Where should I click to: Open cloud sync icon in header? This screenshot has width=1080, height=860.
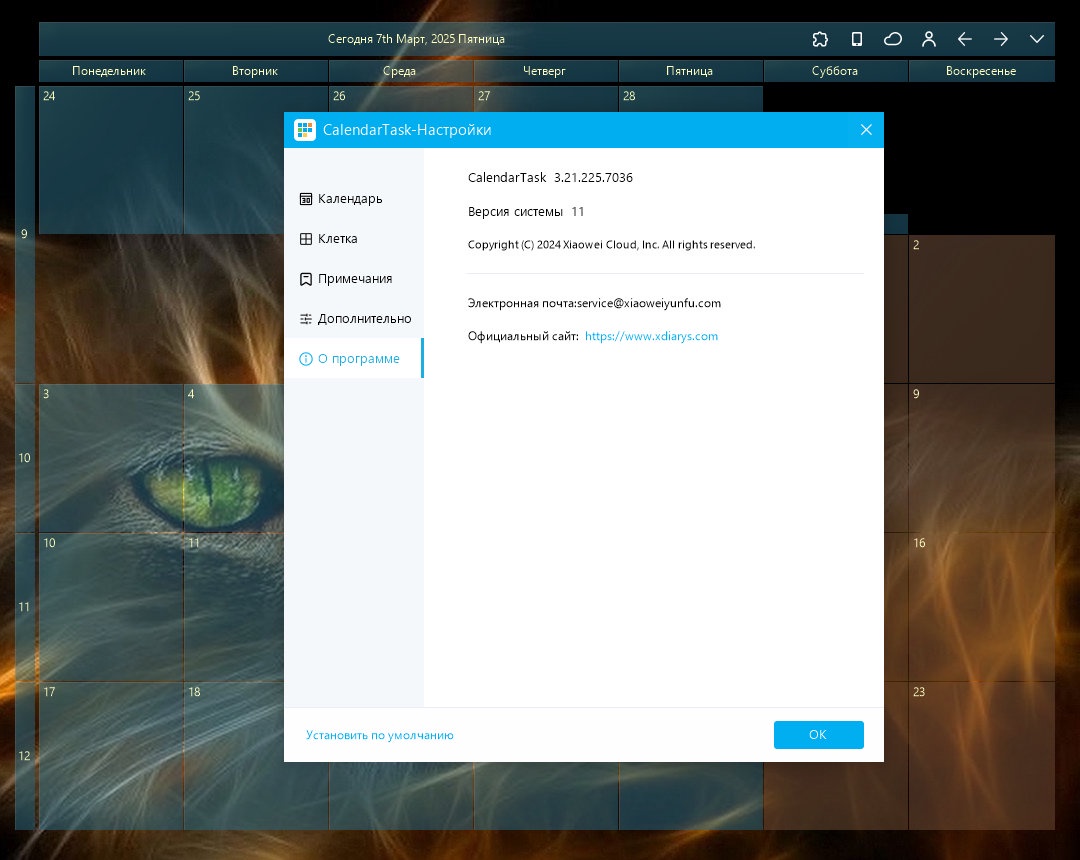point(893,39)
